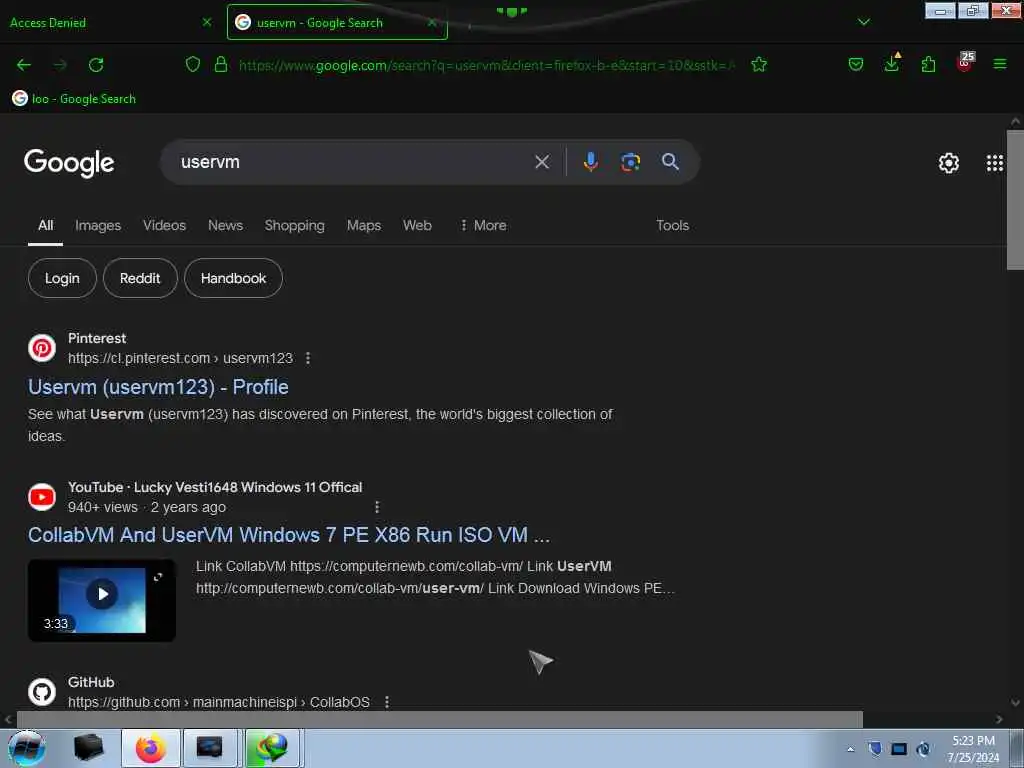Image resolution: width=1024 pixels, height=768 pixels.
Task: Open the Pocket save icon
Action: coord(856,64)
